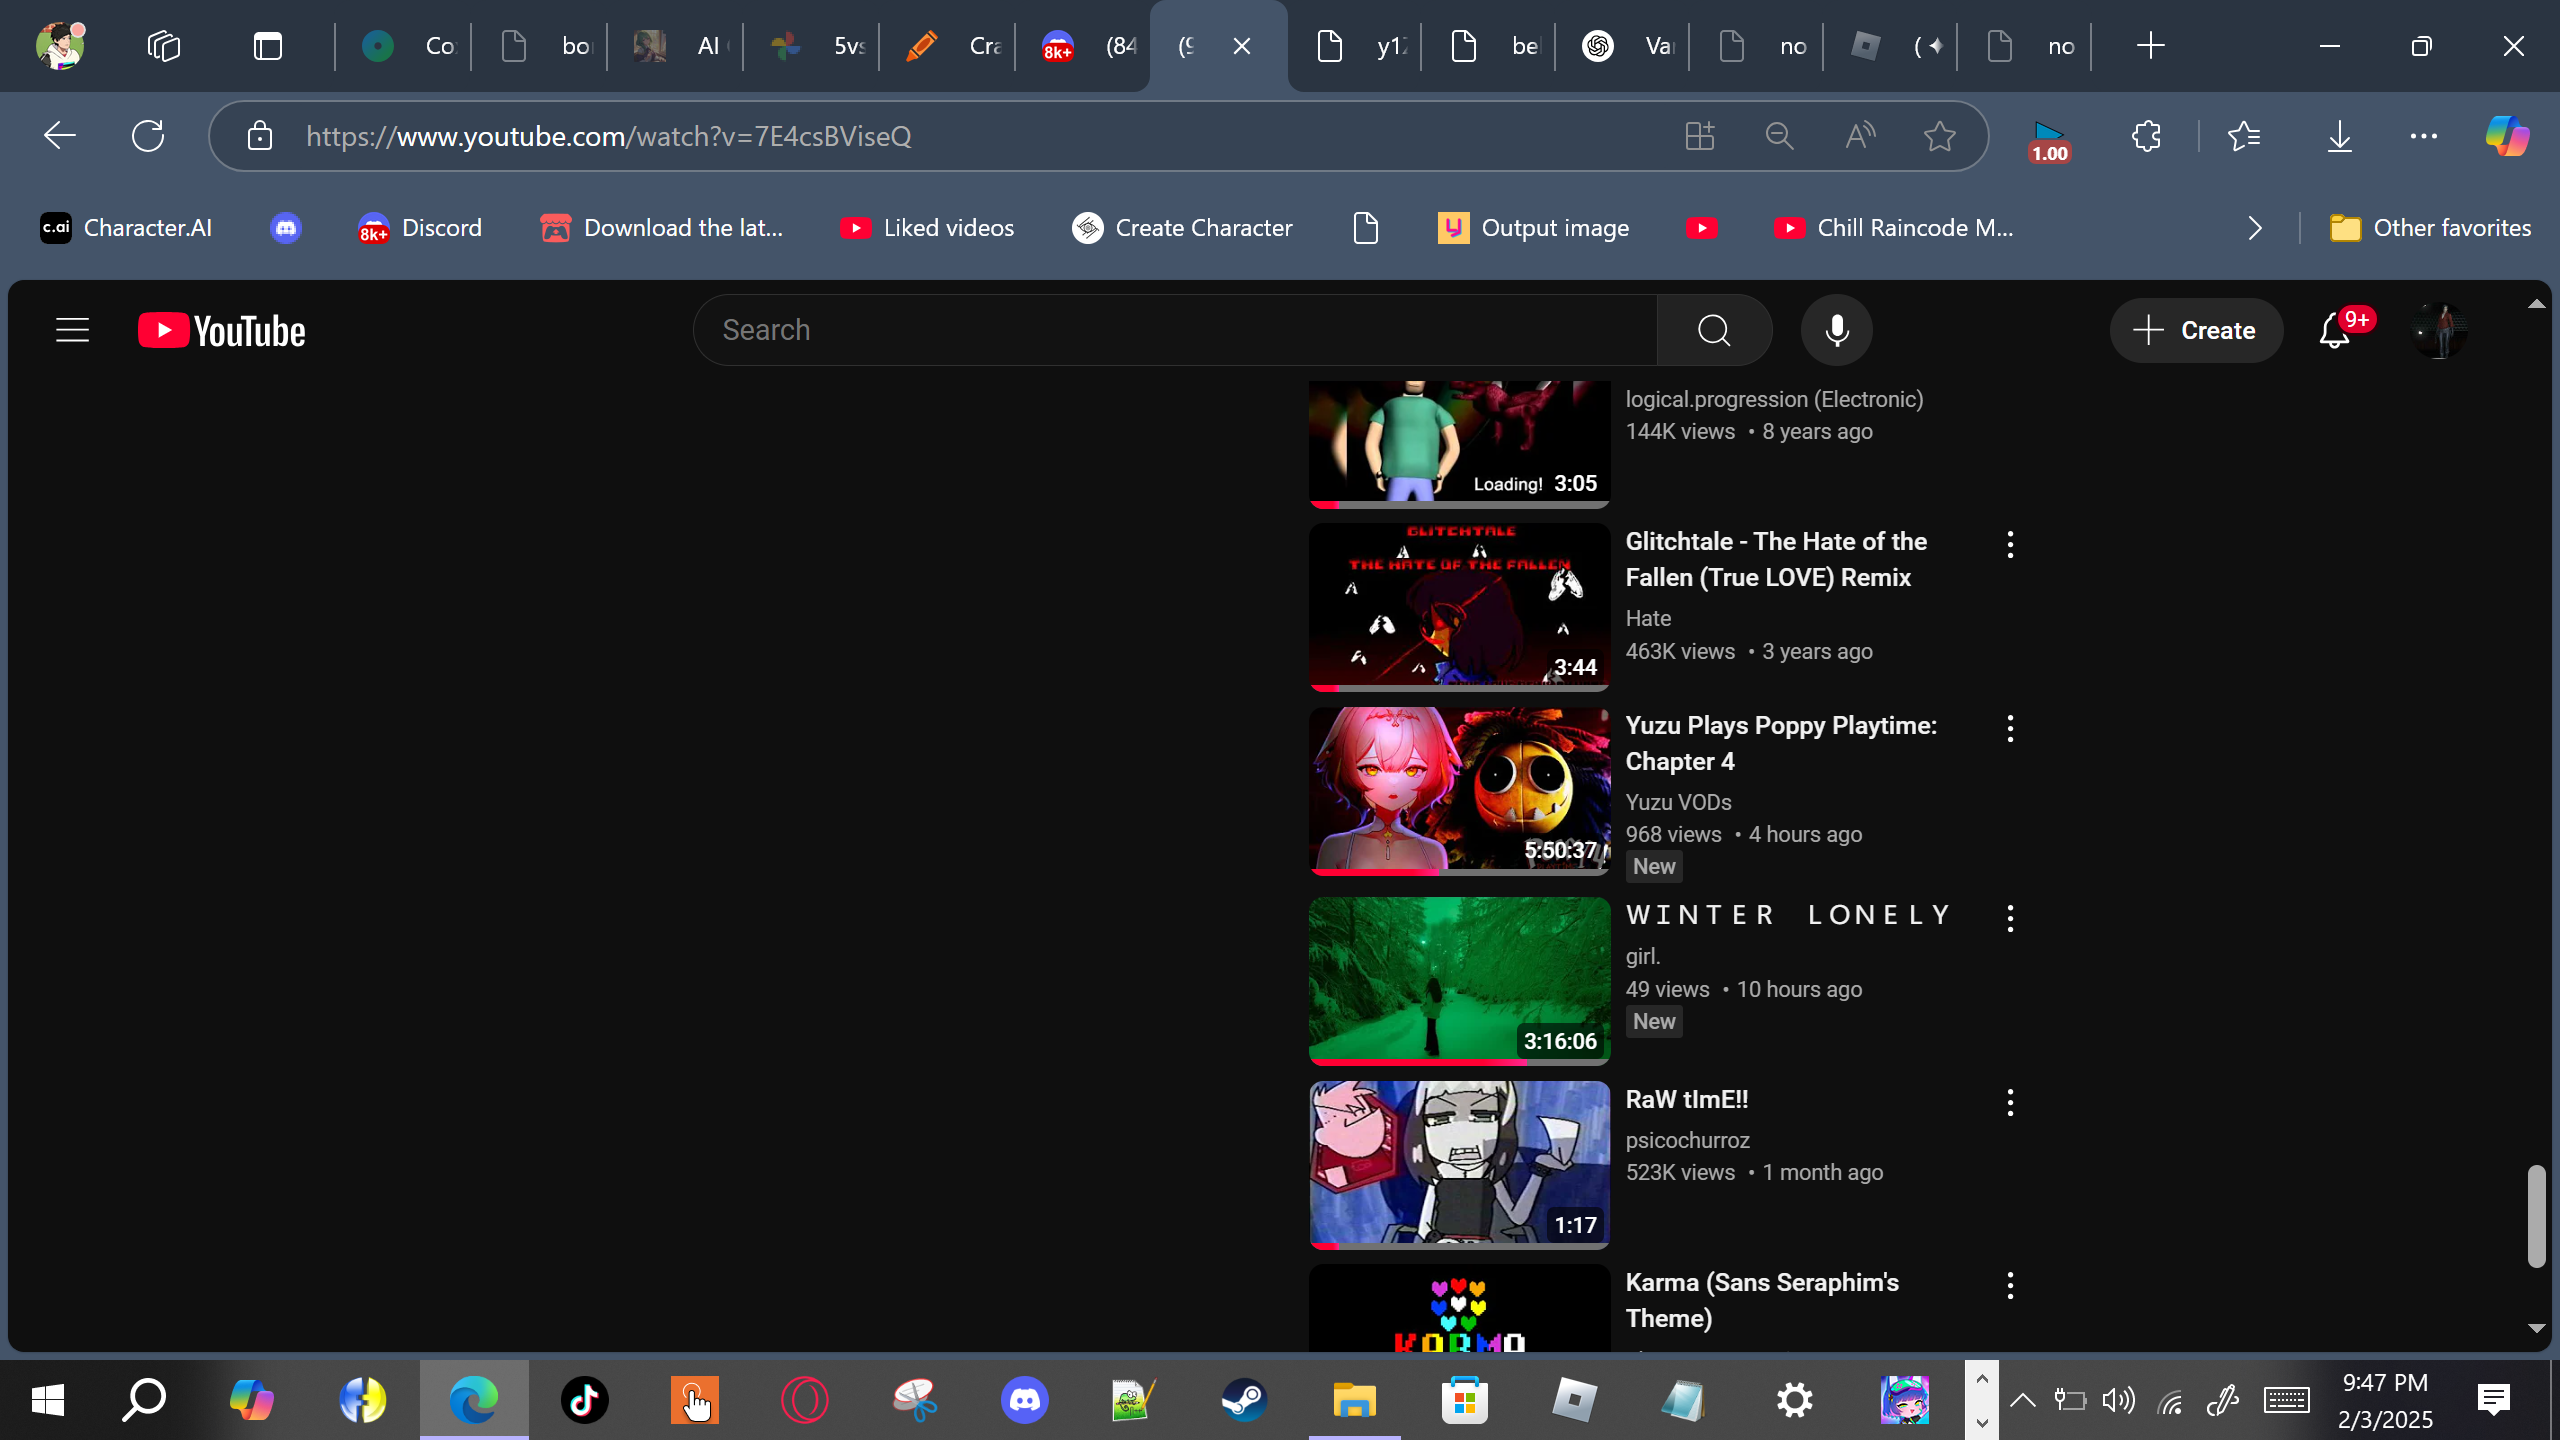Open the RaW tImE!! video title
The width and height of the screenshot is (2560, 1440).
1687,1099
